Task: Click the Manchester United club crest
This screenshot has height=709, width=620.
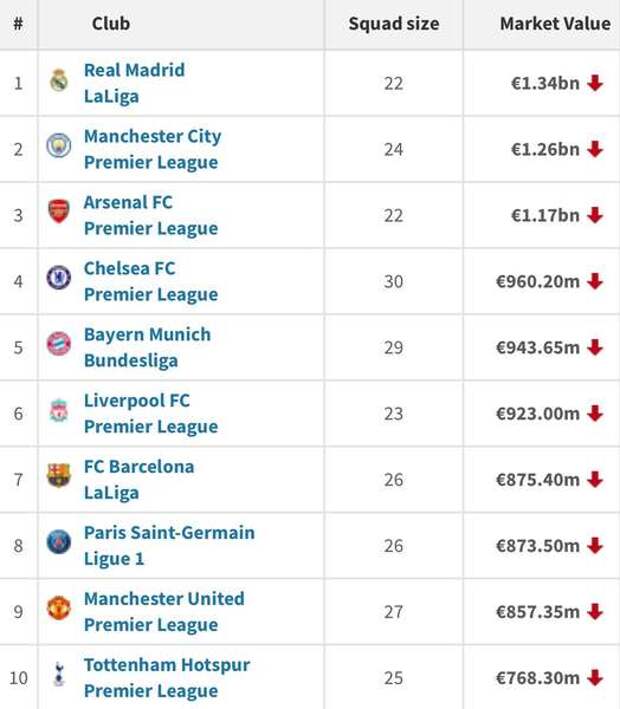Action: coord(59,608)
